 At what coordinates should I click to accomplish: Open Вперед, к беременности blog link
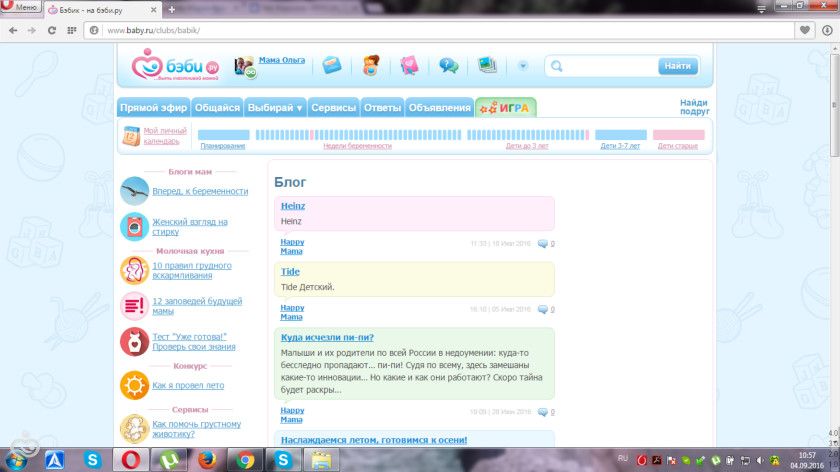tap(200, 191)
